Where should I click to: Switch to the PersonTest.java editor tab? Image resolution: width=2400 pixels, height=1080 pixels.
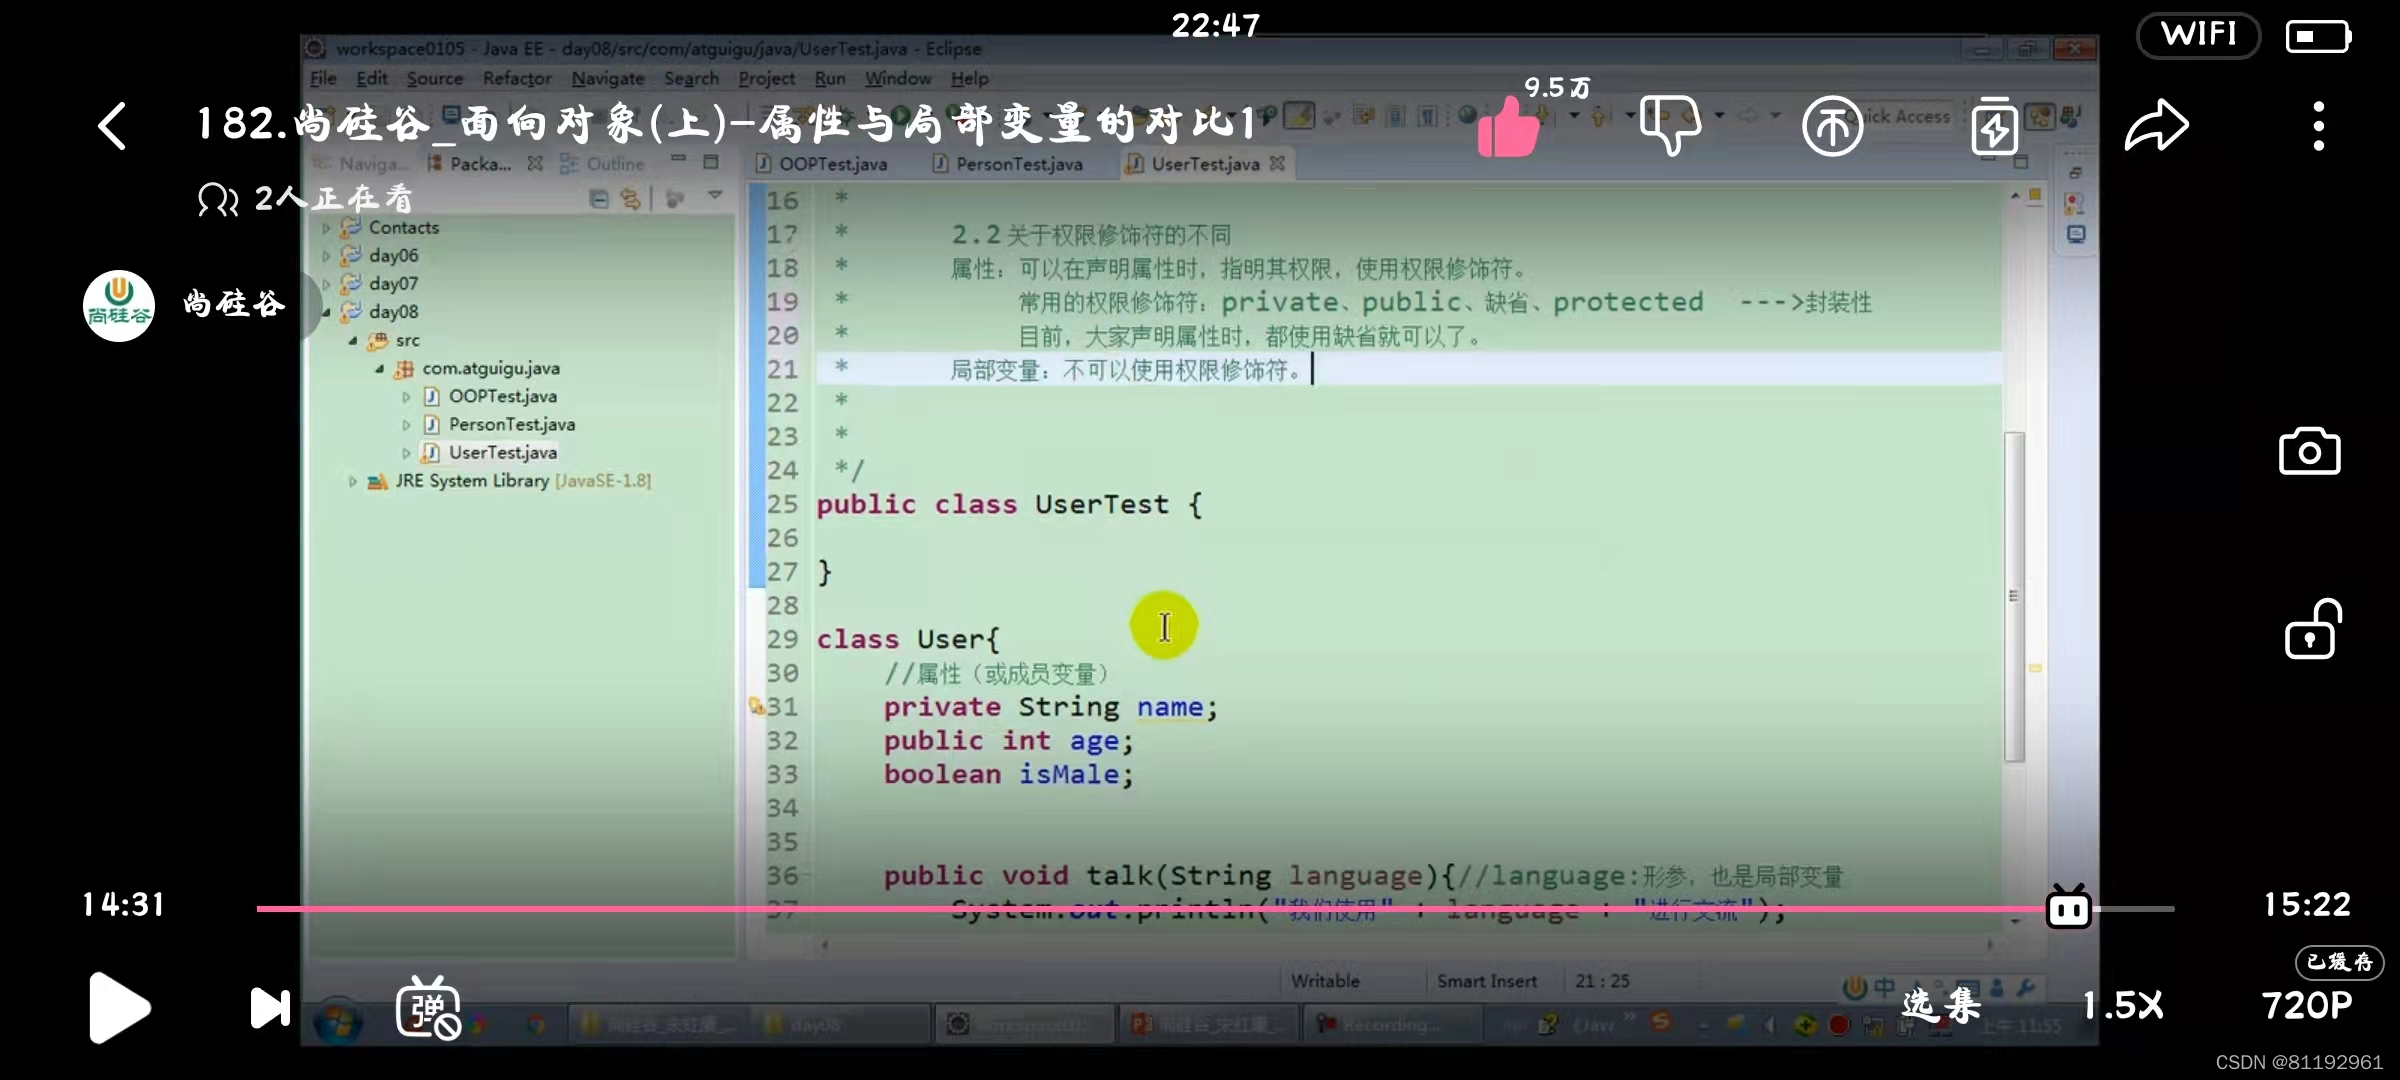1008,164
